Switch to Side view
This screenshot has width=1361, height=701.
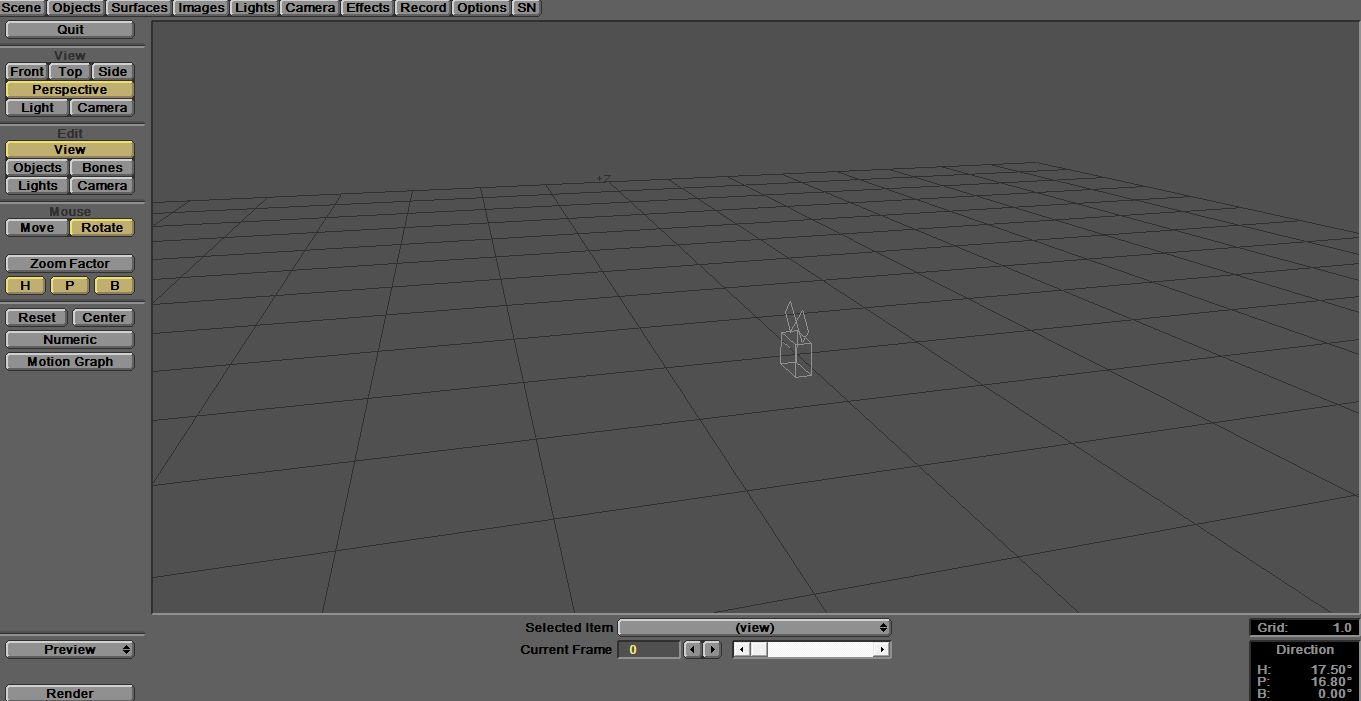[113, 72]
